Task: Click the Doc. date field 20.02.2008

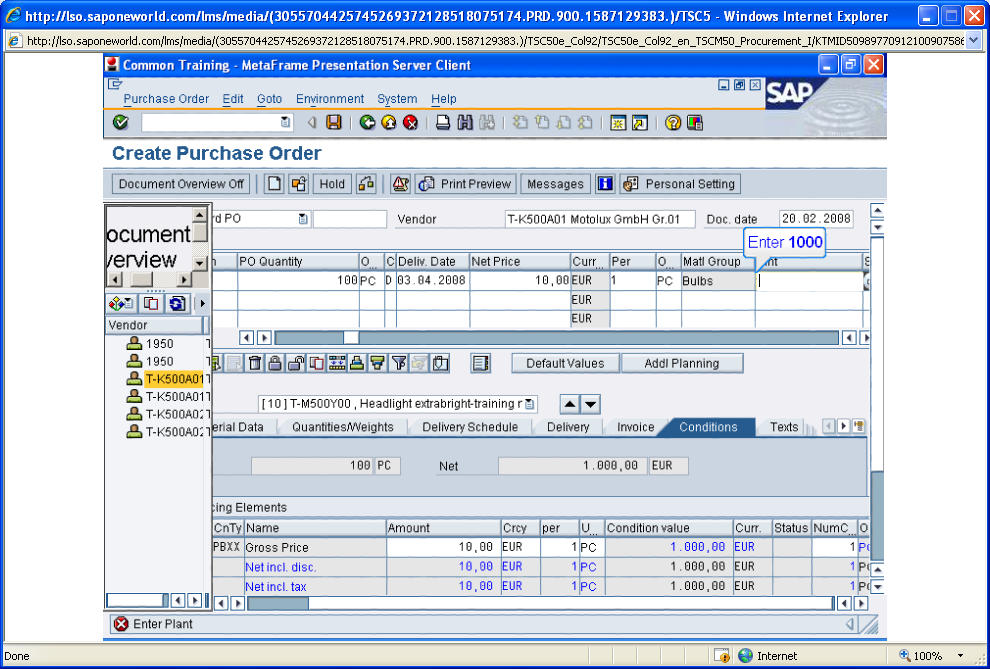Action: coord(816,219)
